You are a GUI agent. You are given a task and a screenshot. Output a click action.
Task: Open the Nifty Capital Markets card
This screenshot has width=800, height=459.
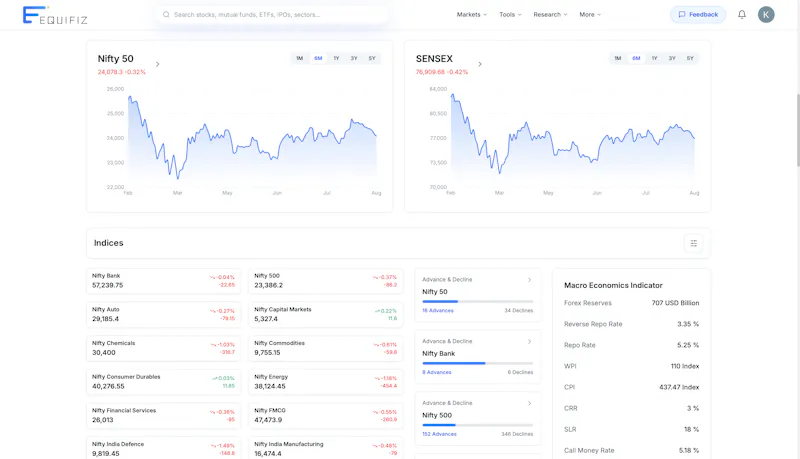326,315
